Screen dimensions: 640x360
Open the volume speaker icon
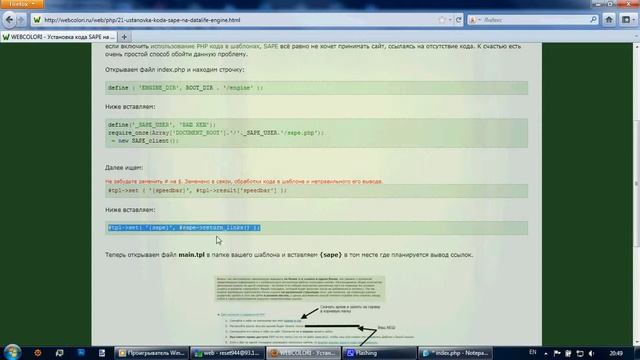[592, 353]
